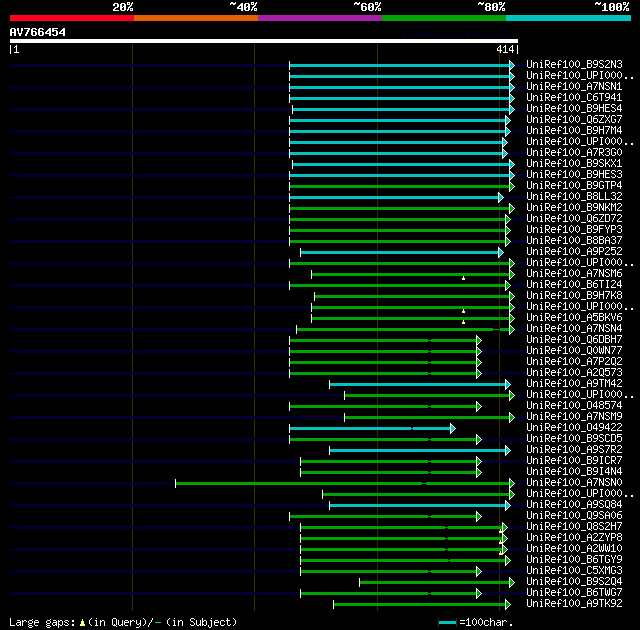Click the green ~80% legend color segment
Image resolution: width=640 pixels, height=630 pixels.
pos(444,18)
